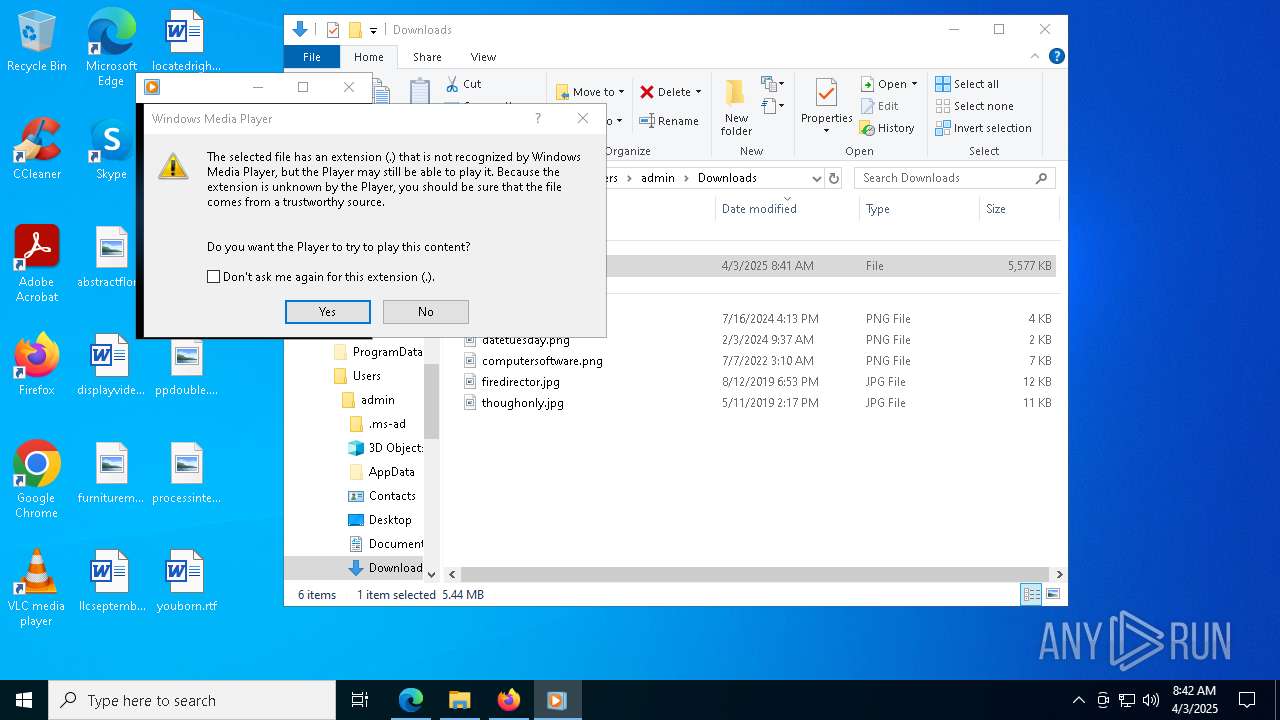Click Select none
Image resolution: width=1280 pixels, height=720 pixels.
(975, 106)
